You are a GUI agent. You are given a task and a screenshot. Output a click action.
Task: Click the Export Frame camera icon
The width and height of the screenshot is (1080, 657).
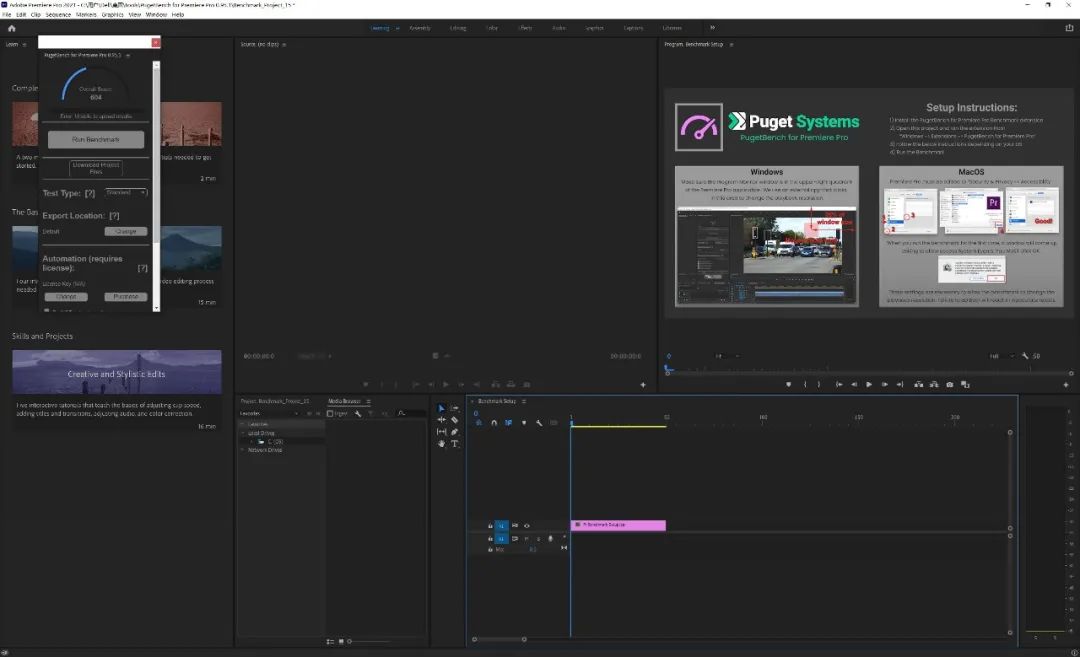(x=949, y=385)
